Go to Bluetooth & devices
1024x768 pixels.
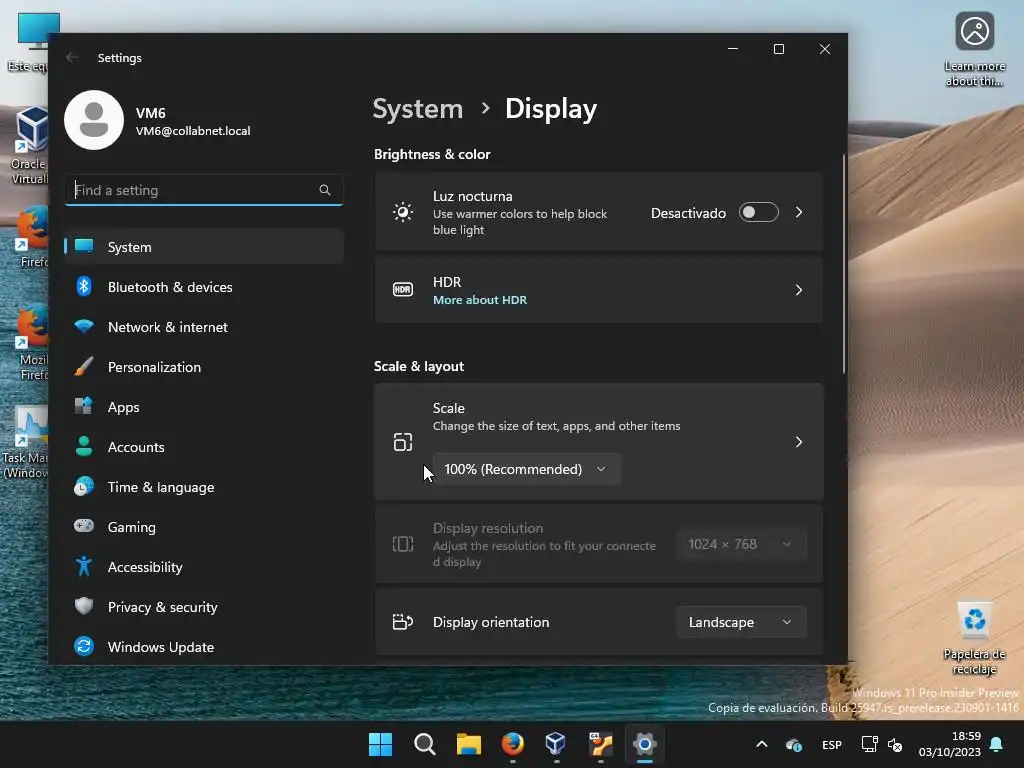point(204,287)
